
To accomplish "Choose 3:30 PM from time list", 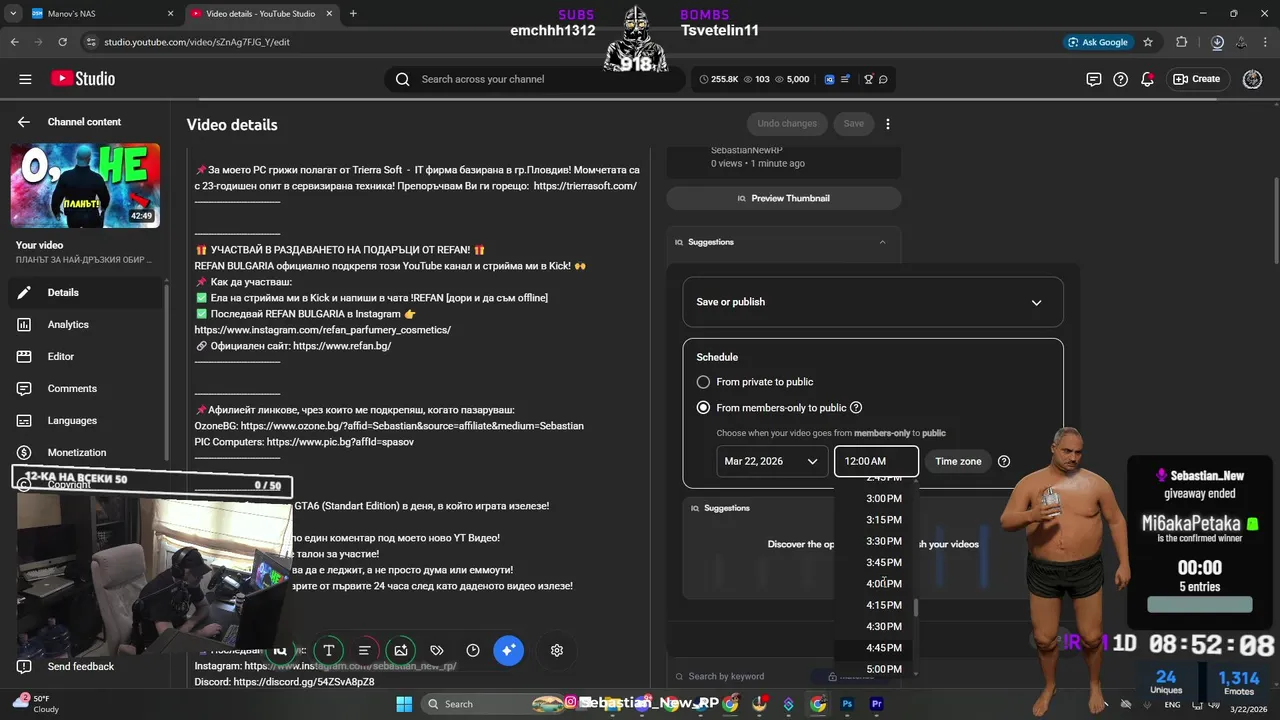I will pyautogui.click(x=884, y=541).
